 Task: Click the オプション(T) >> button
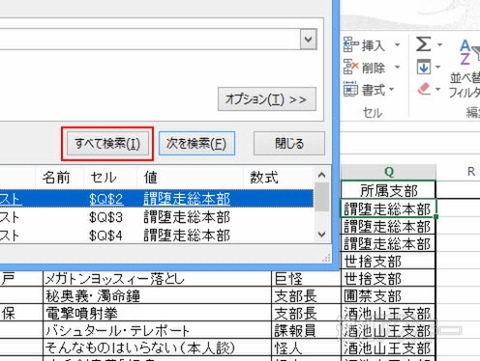click(267, 99)
